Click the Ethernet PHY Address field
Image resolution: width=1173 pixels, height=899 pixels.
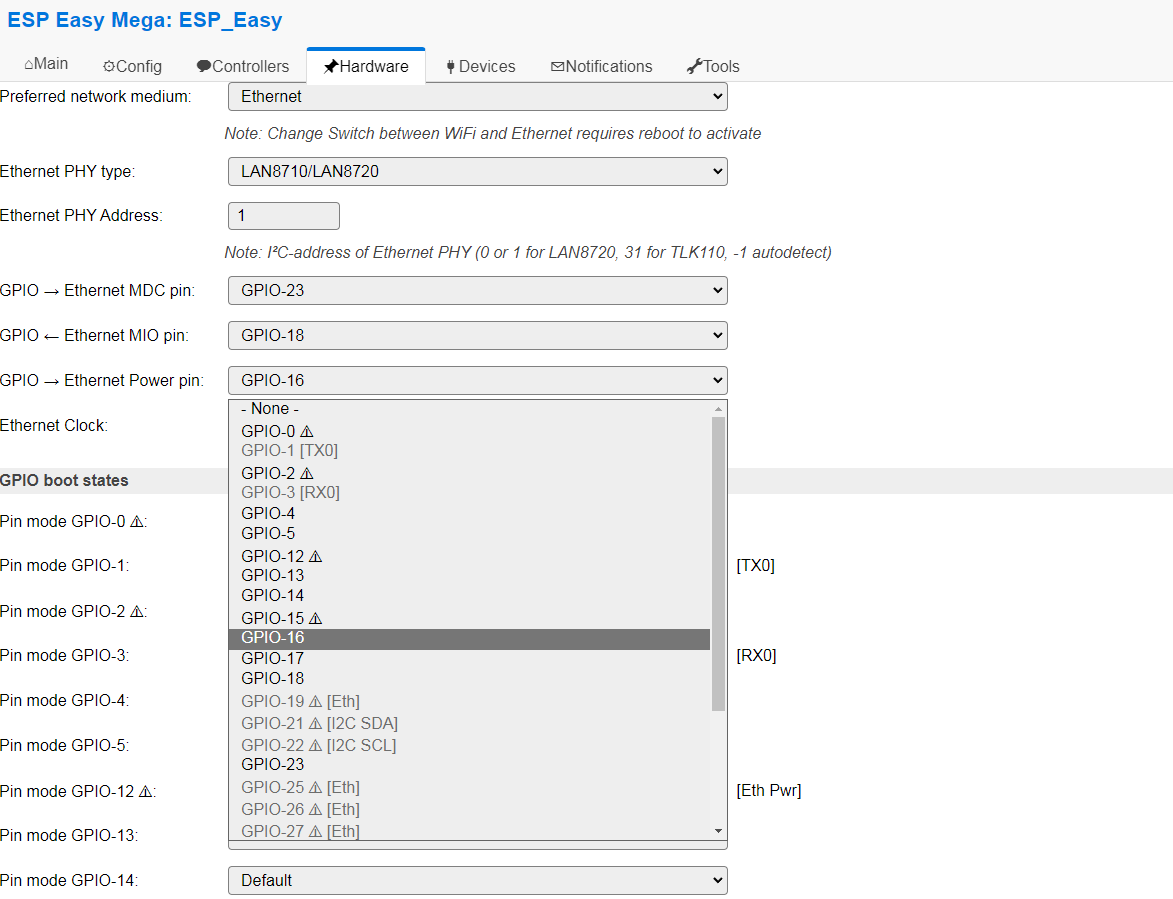pos(284,216)
